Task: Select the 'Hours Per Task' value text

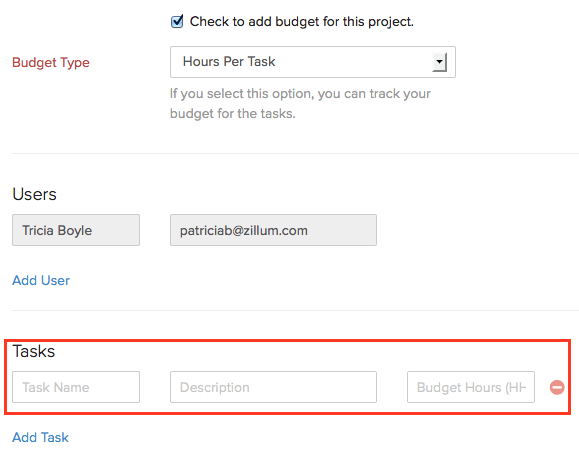Action: pyautogui.click(x=229, y=61)
